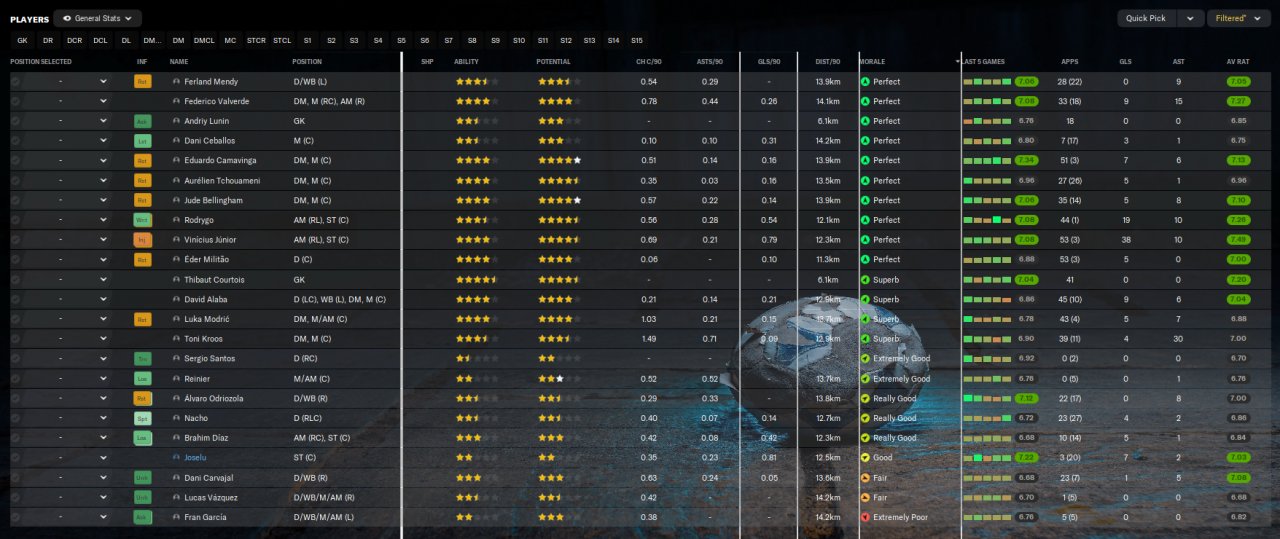Click the Loa status icon for Reinier
The height and width of the screenshot is (539, 1280).
142,379
